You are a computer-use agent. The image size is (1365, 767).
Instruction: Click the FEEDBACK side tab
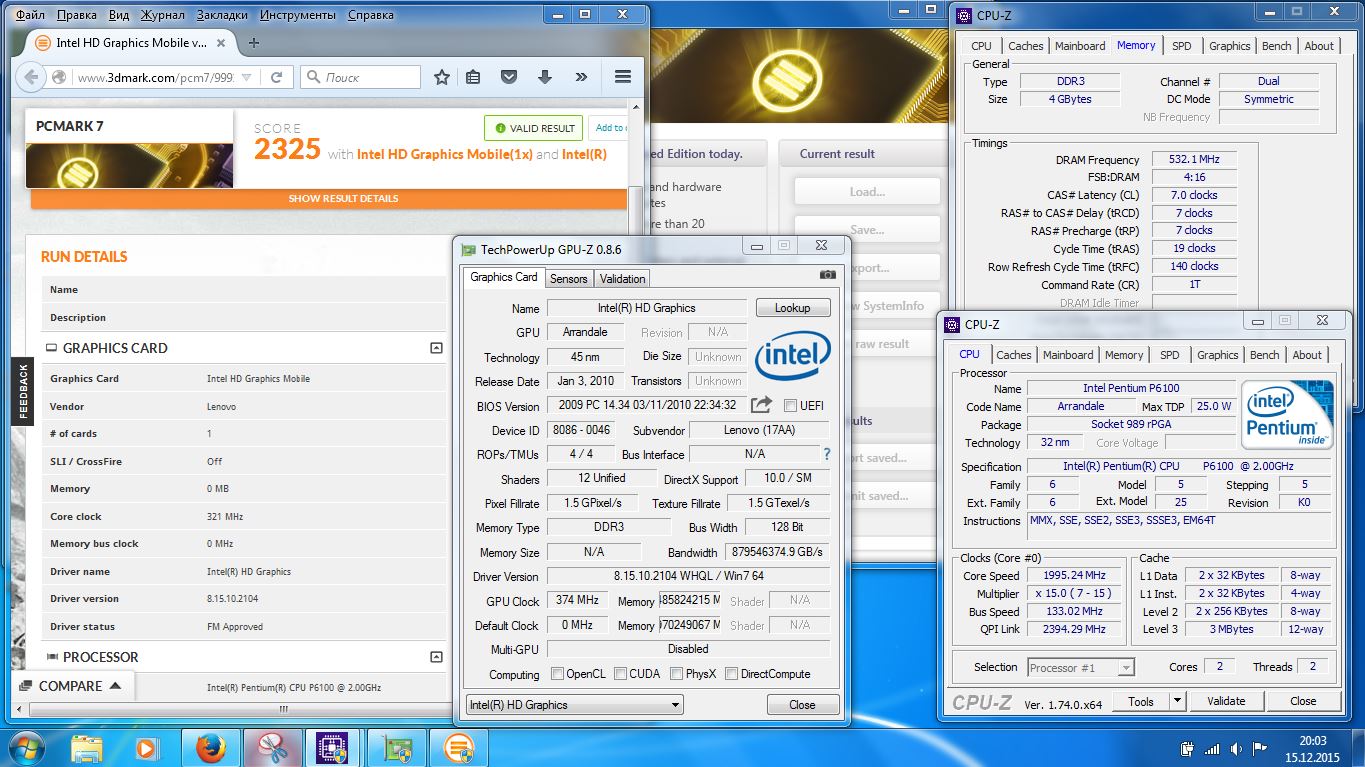click(x=23, y=391)
